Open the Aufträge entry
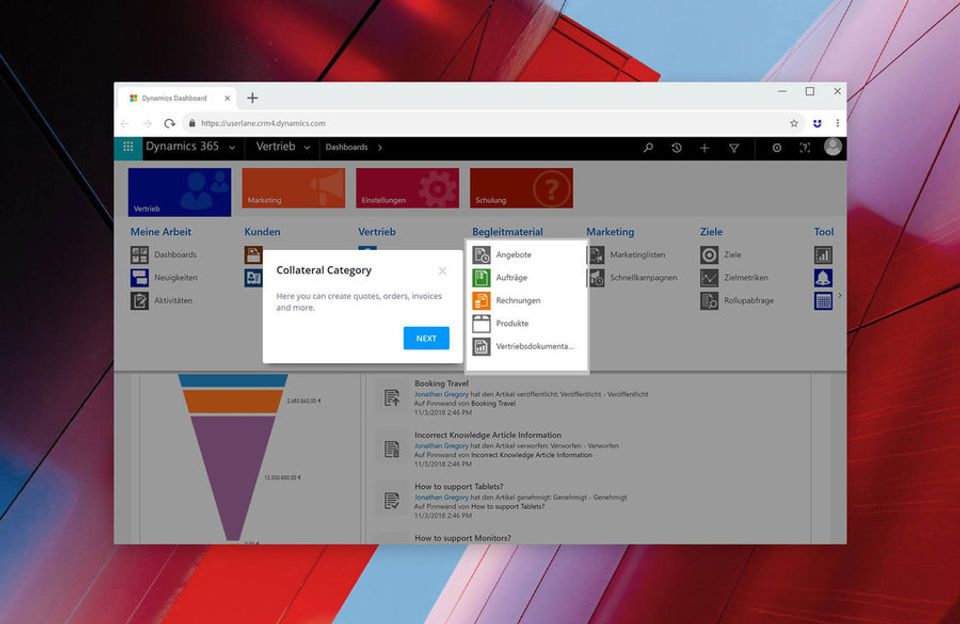 511,277
